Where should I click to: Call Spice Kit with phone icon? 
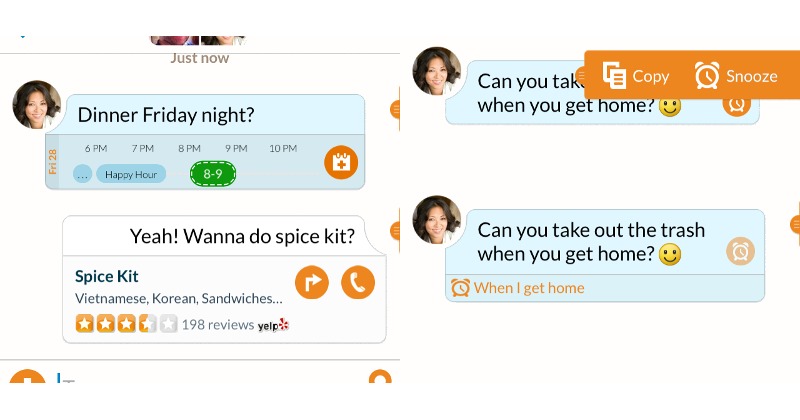(x=358, y=282)
